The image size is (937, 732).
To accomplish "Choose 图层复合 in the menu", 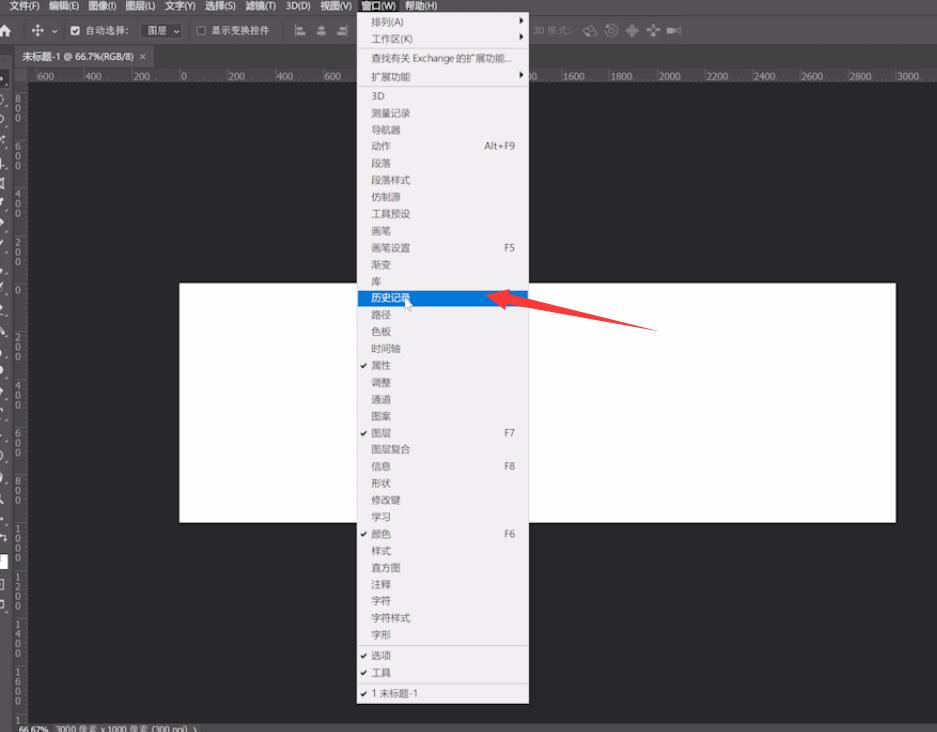I will [x=442, y=449].
